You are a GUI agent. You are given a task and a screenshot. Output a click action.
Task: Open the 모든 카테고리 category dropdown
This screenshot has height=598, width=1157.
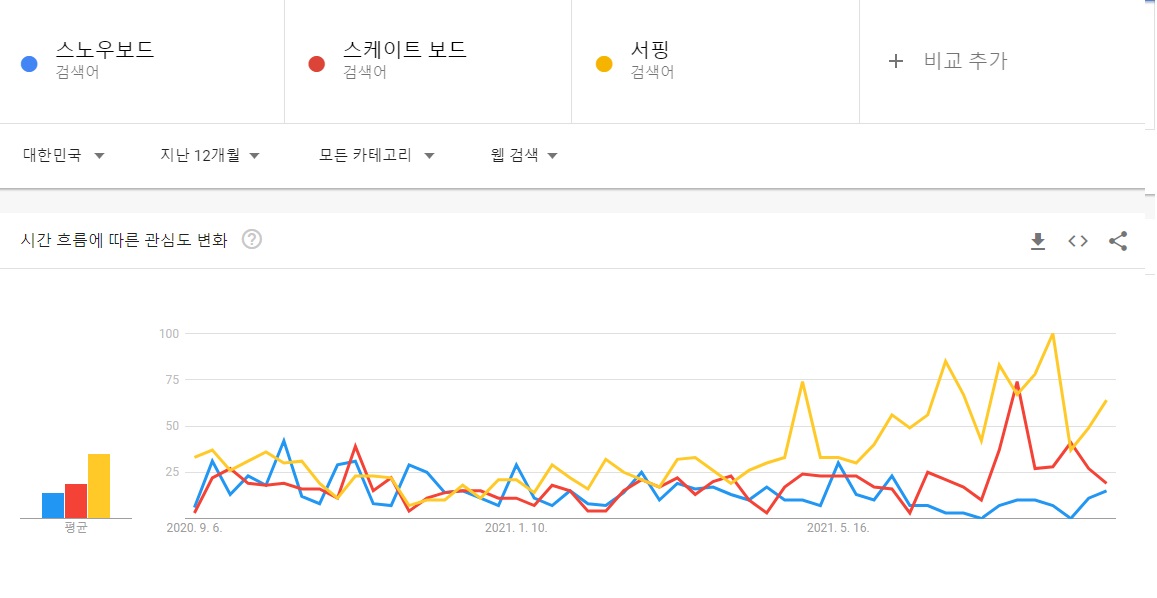[376, 155]
